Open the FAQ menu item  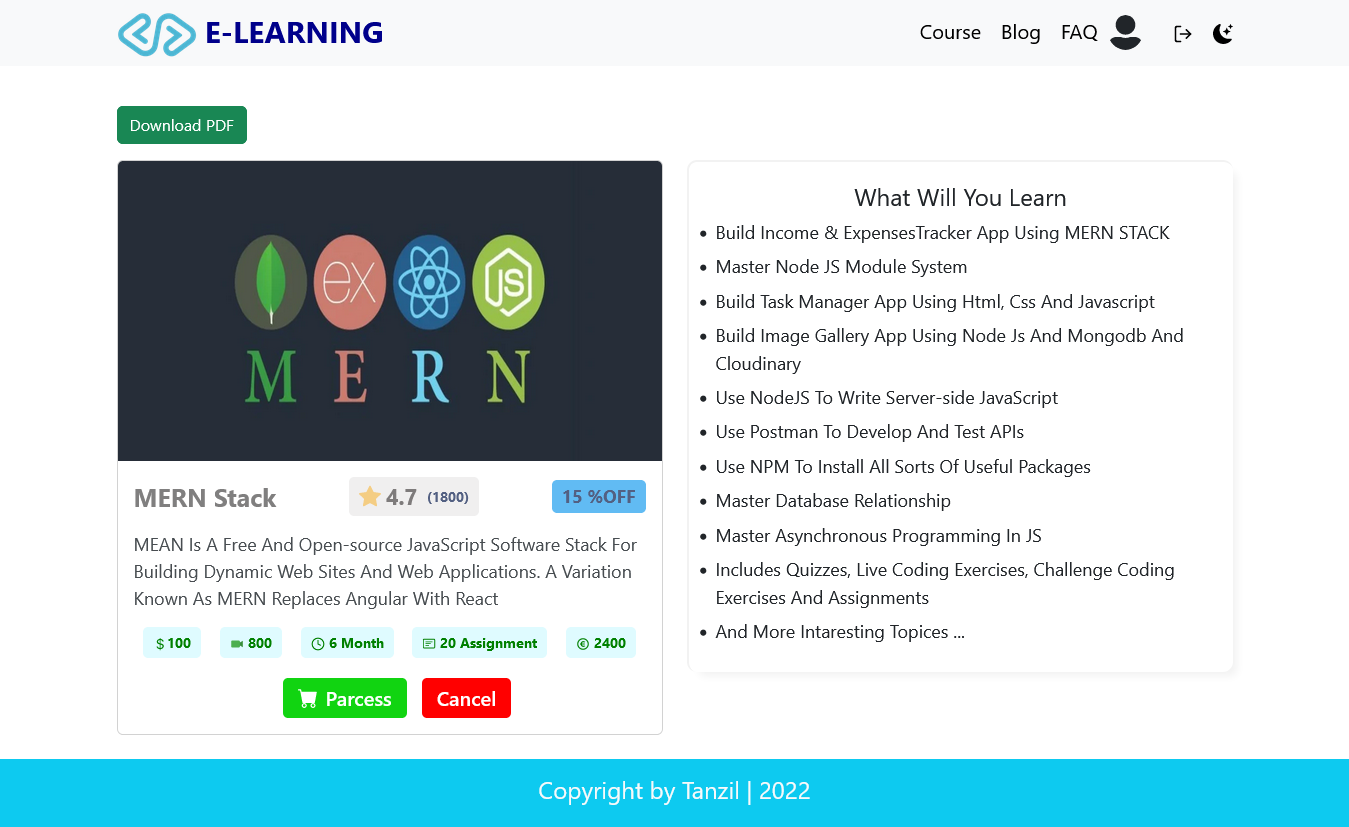pyautogui.click(x=1079, y=33)
